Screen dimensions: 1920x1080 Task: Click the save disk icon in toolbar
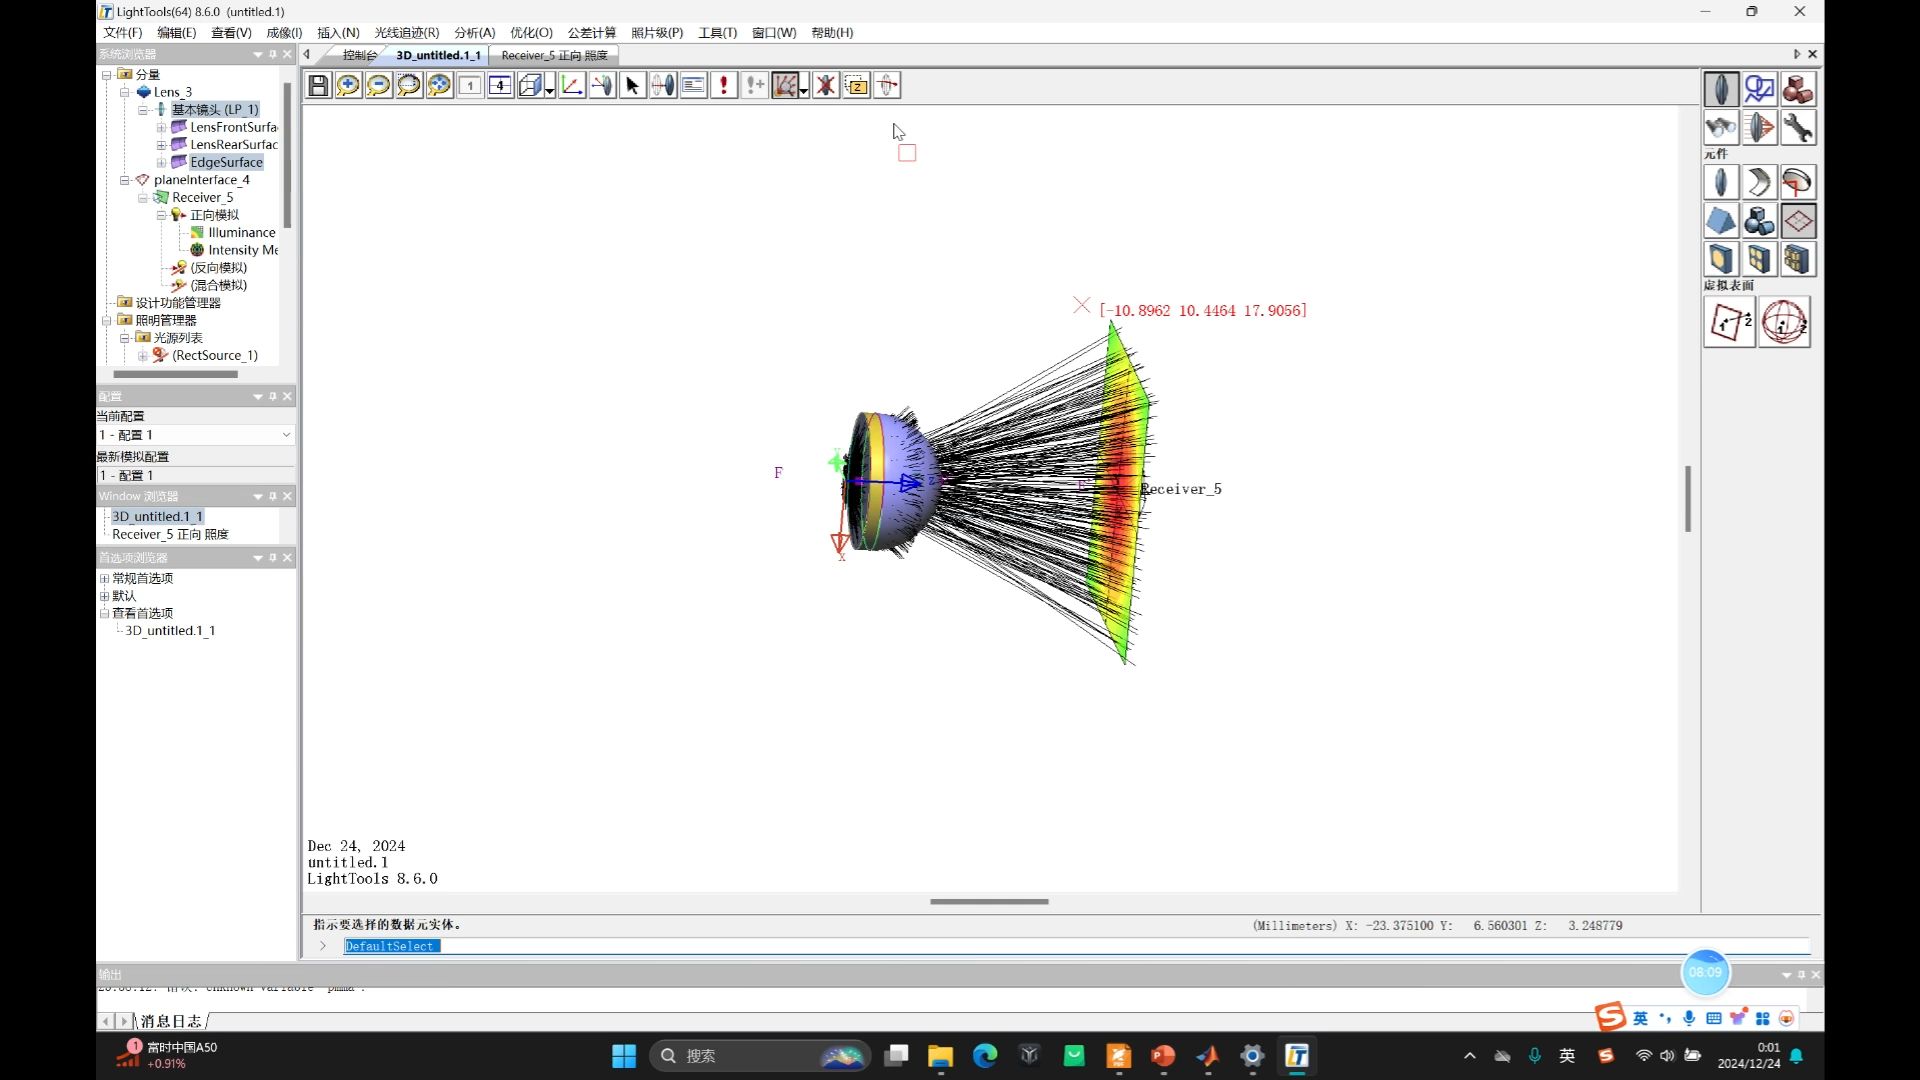318,86
